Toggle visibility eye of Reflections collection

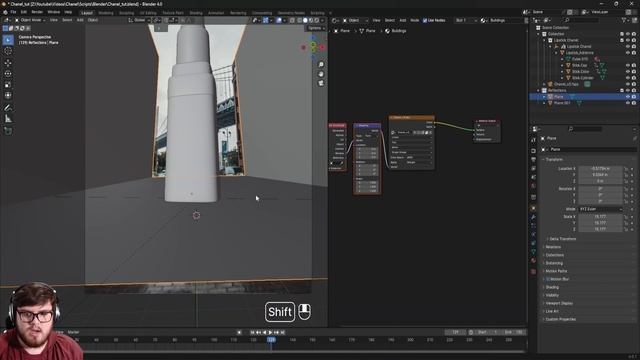coord(628,90)
